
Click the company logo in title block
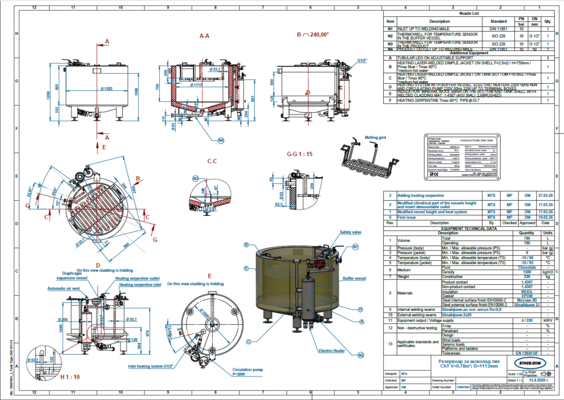coord(530,363)
